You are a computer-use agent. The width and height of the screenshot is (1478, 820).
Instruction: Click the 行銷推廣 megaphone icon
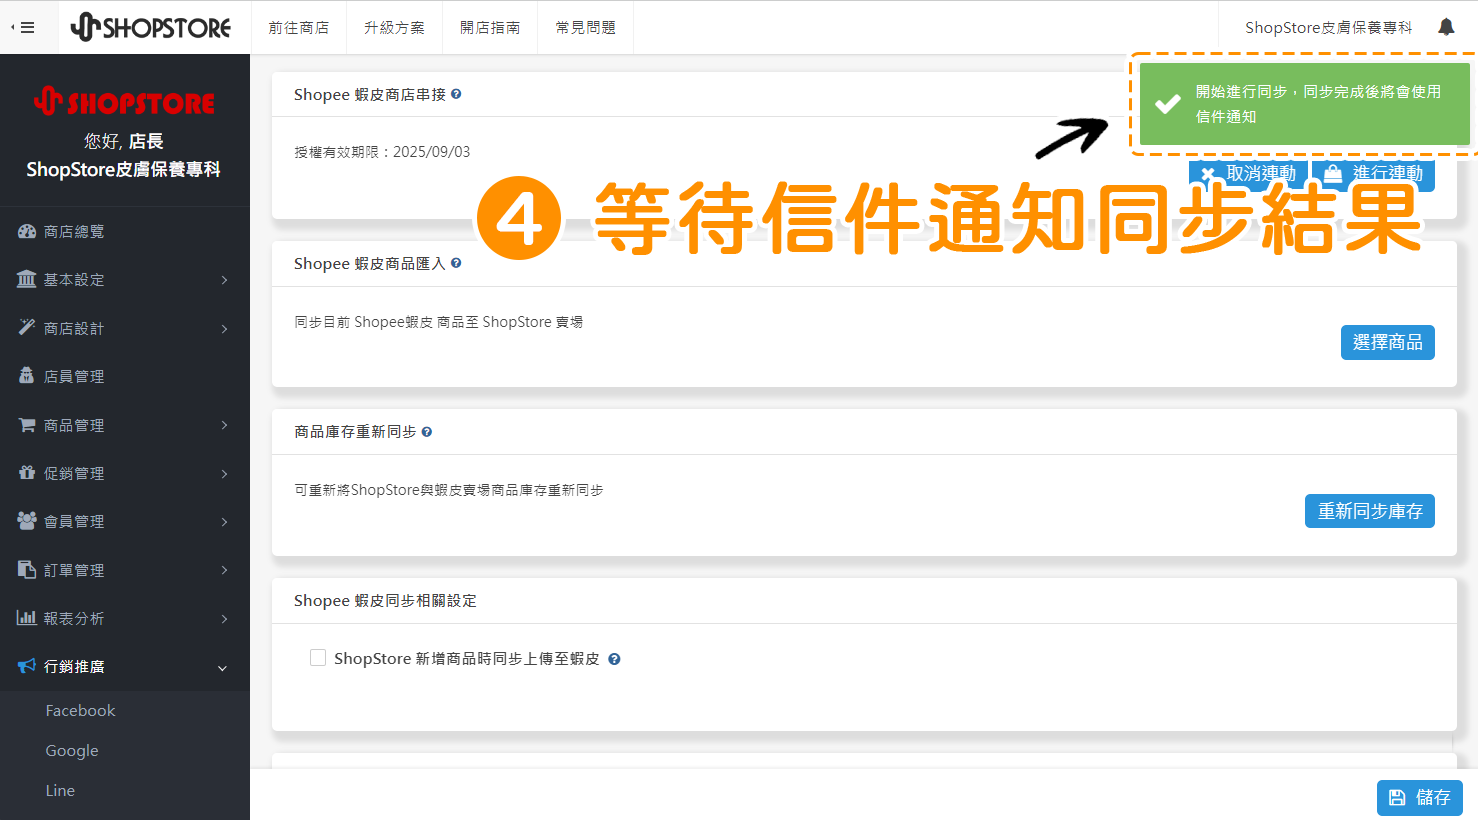pyautogui.click(x=27, y=665)
